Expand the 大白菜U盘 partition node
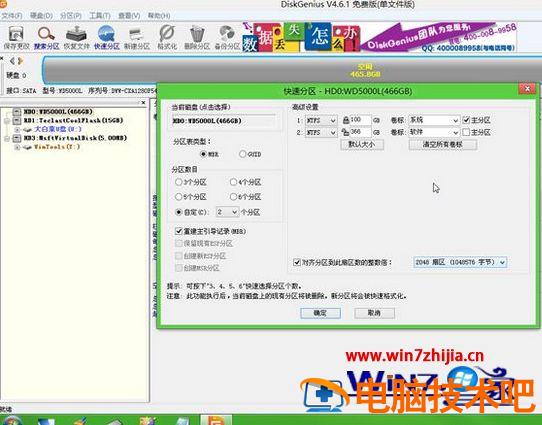The width and height of the screenshot is (542, 425). [17, 129]
